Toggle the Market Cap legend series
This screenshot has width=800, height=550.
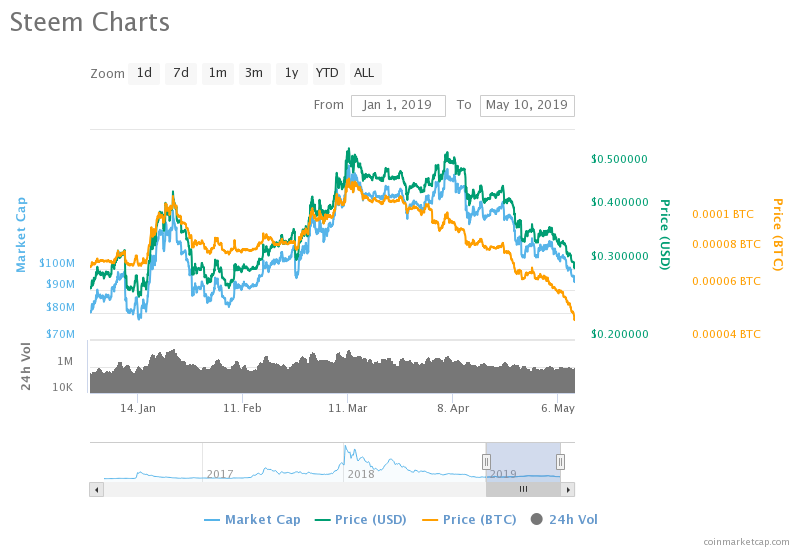click(252, 520)
